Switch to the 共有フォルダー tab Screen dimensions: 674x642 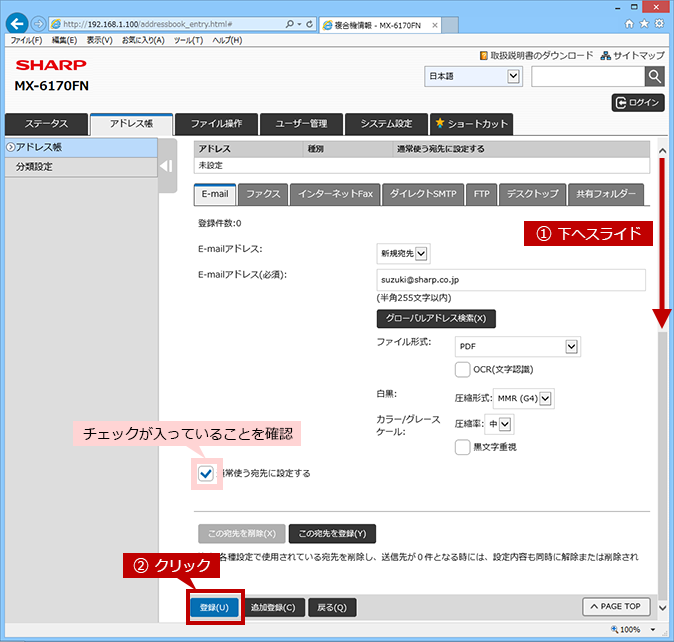pos(606,194)
